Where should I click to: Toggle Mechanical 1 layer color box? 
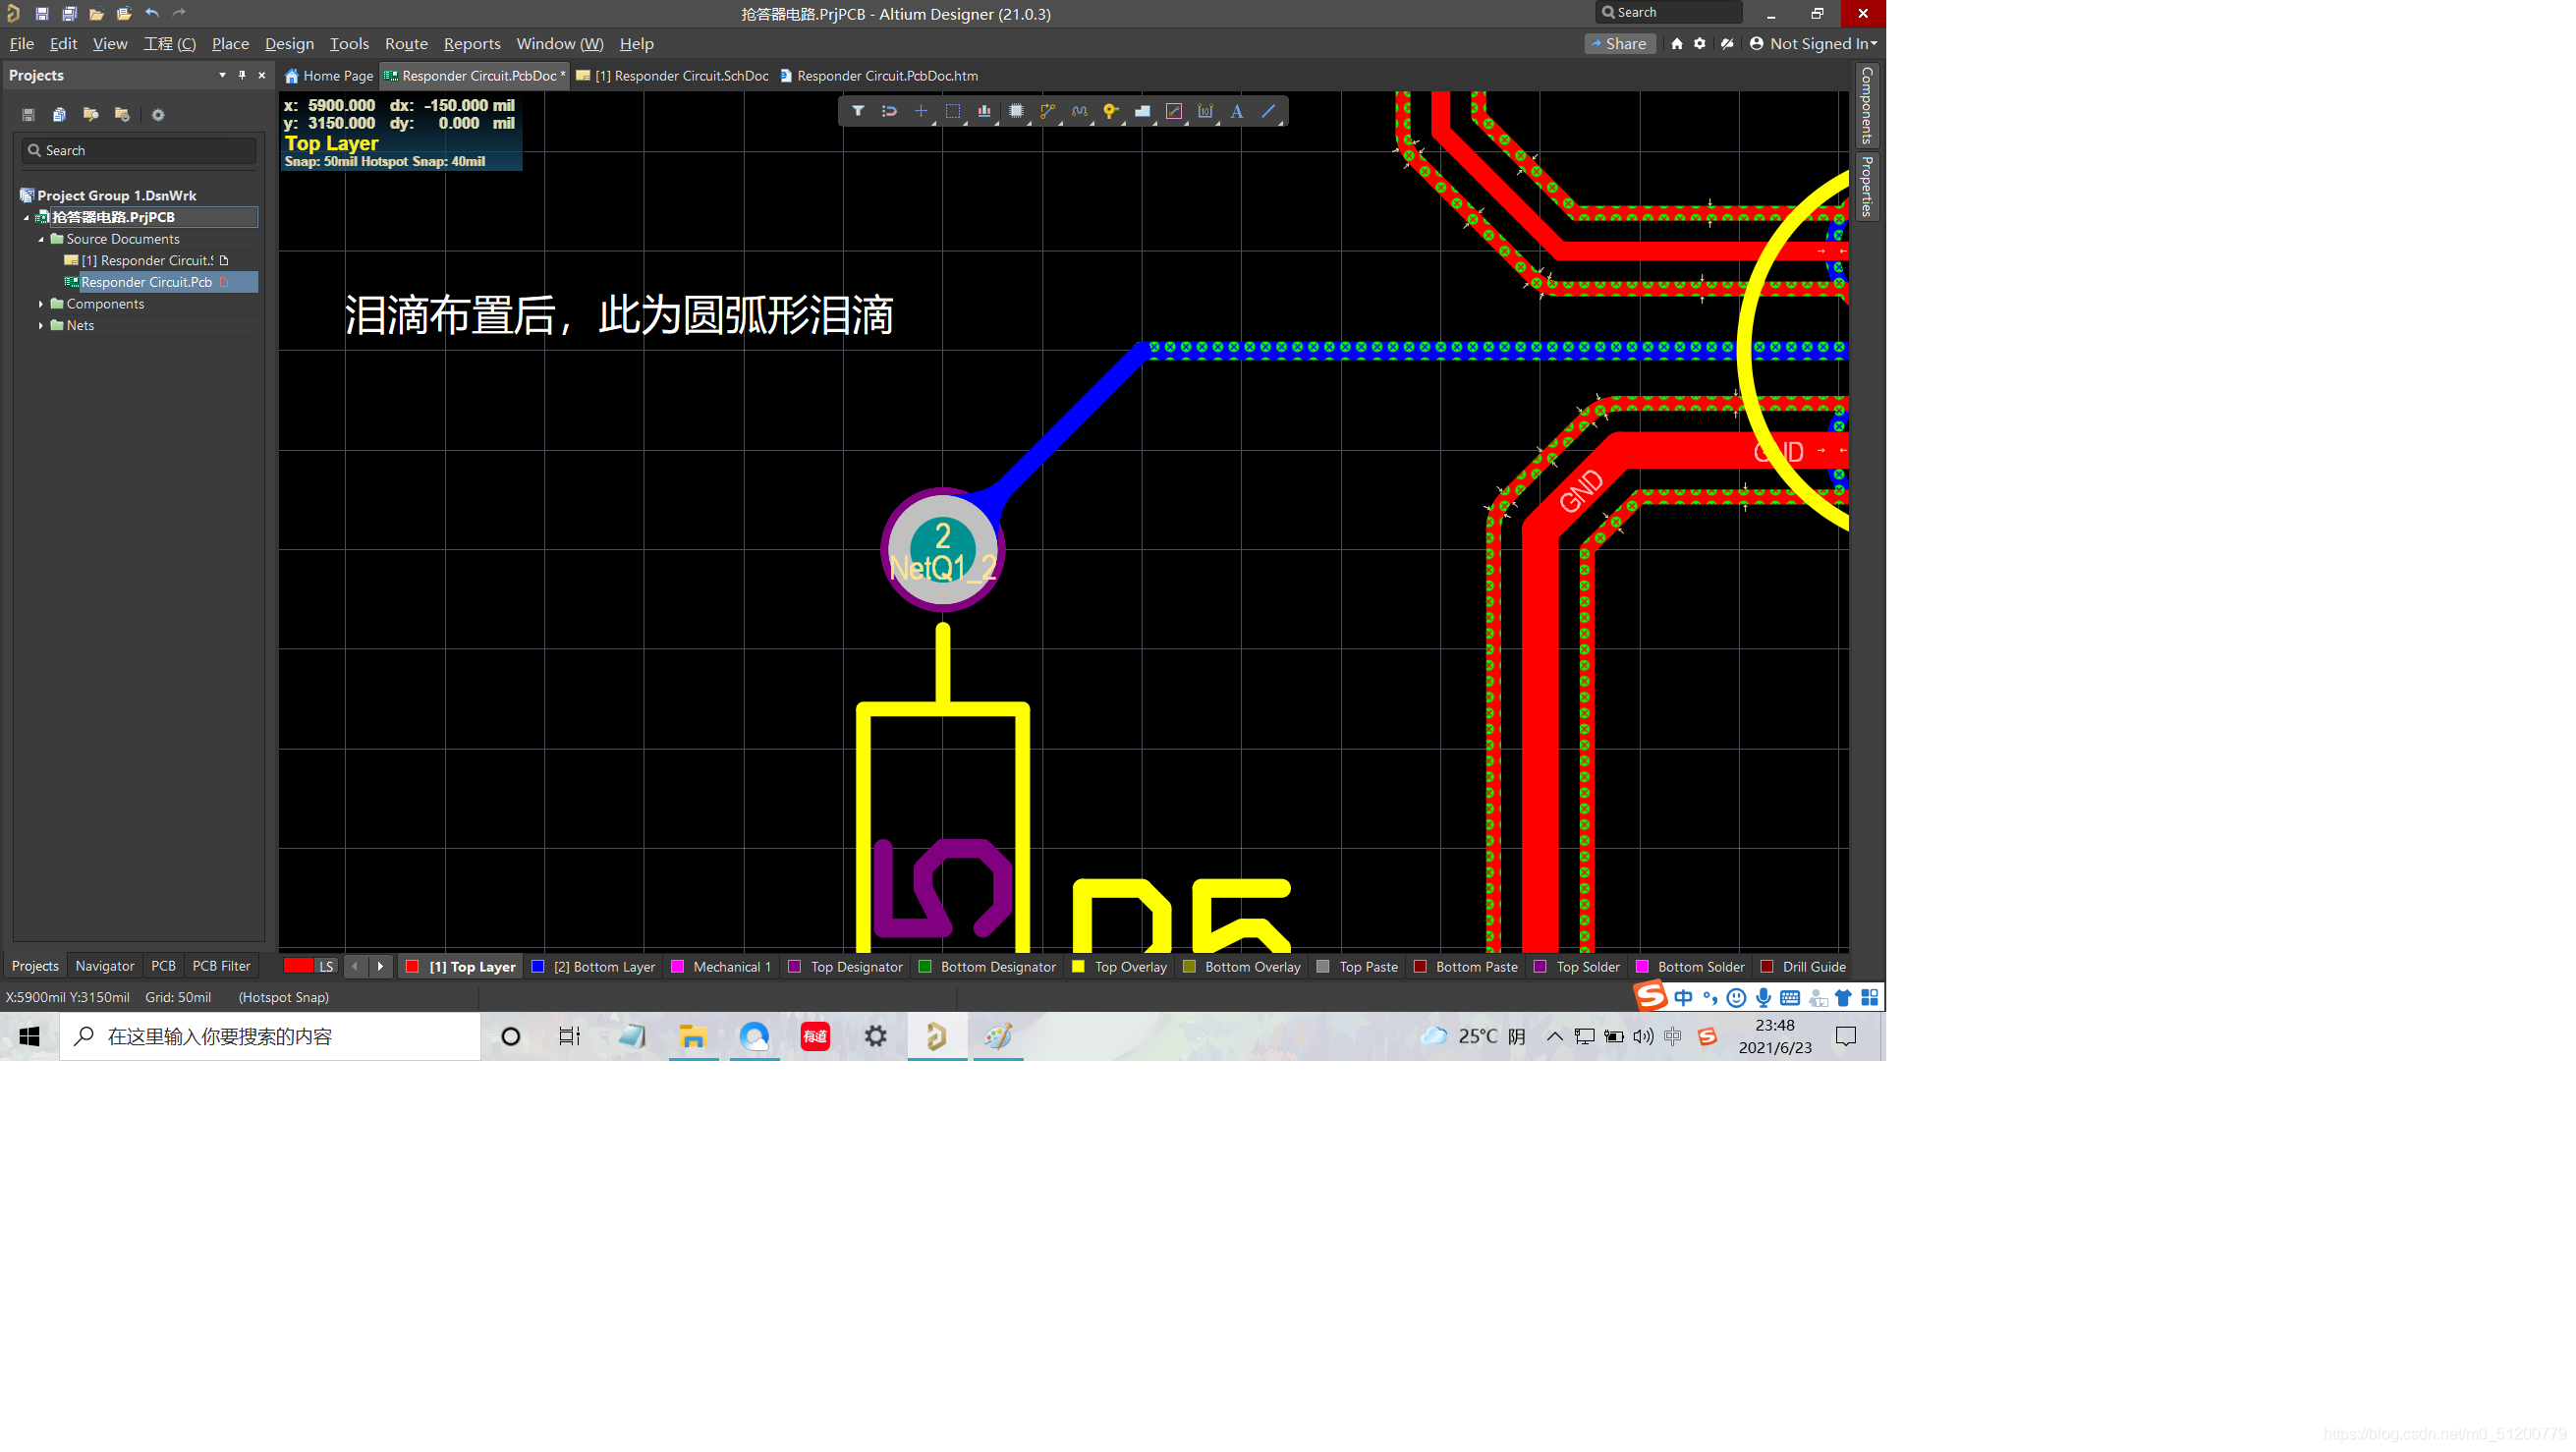click(677, 966)
